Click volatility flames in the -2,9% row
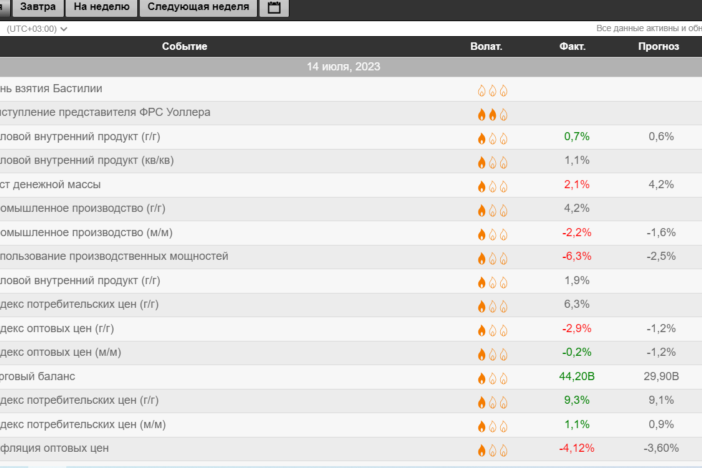702x468 pixels. [x=492, y=331]
